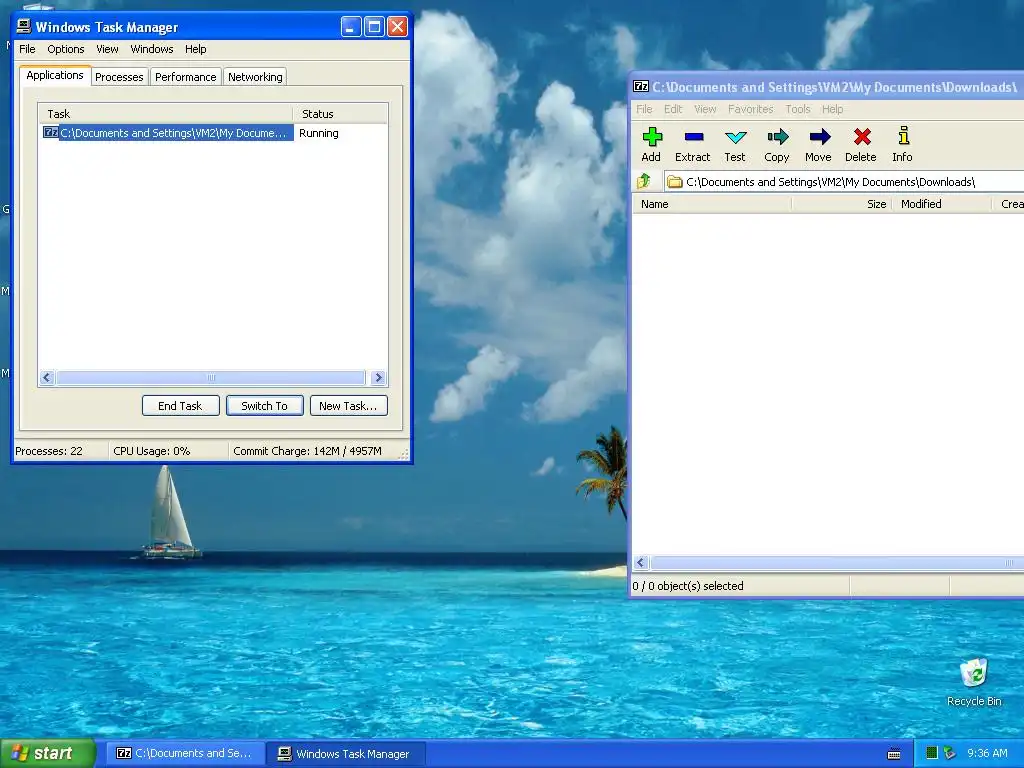
Task: Sort tasks by the Status column header
Action: click(x=340, y=114)
